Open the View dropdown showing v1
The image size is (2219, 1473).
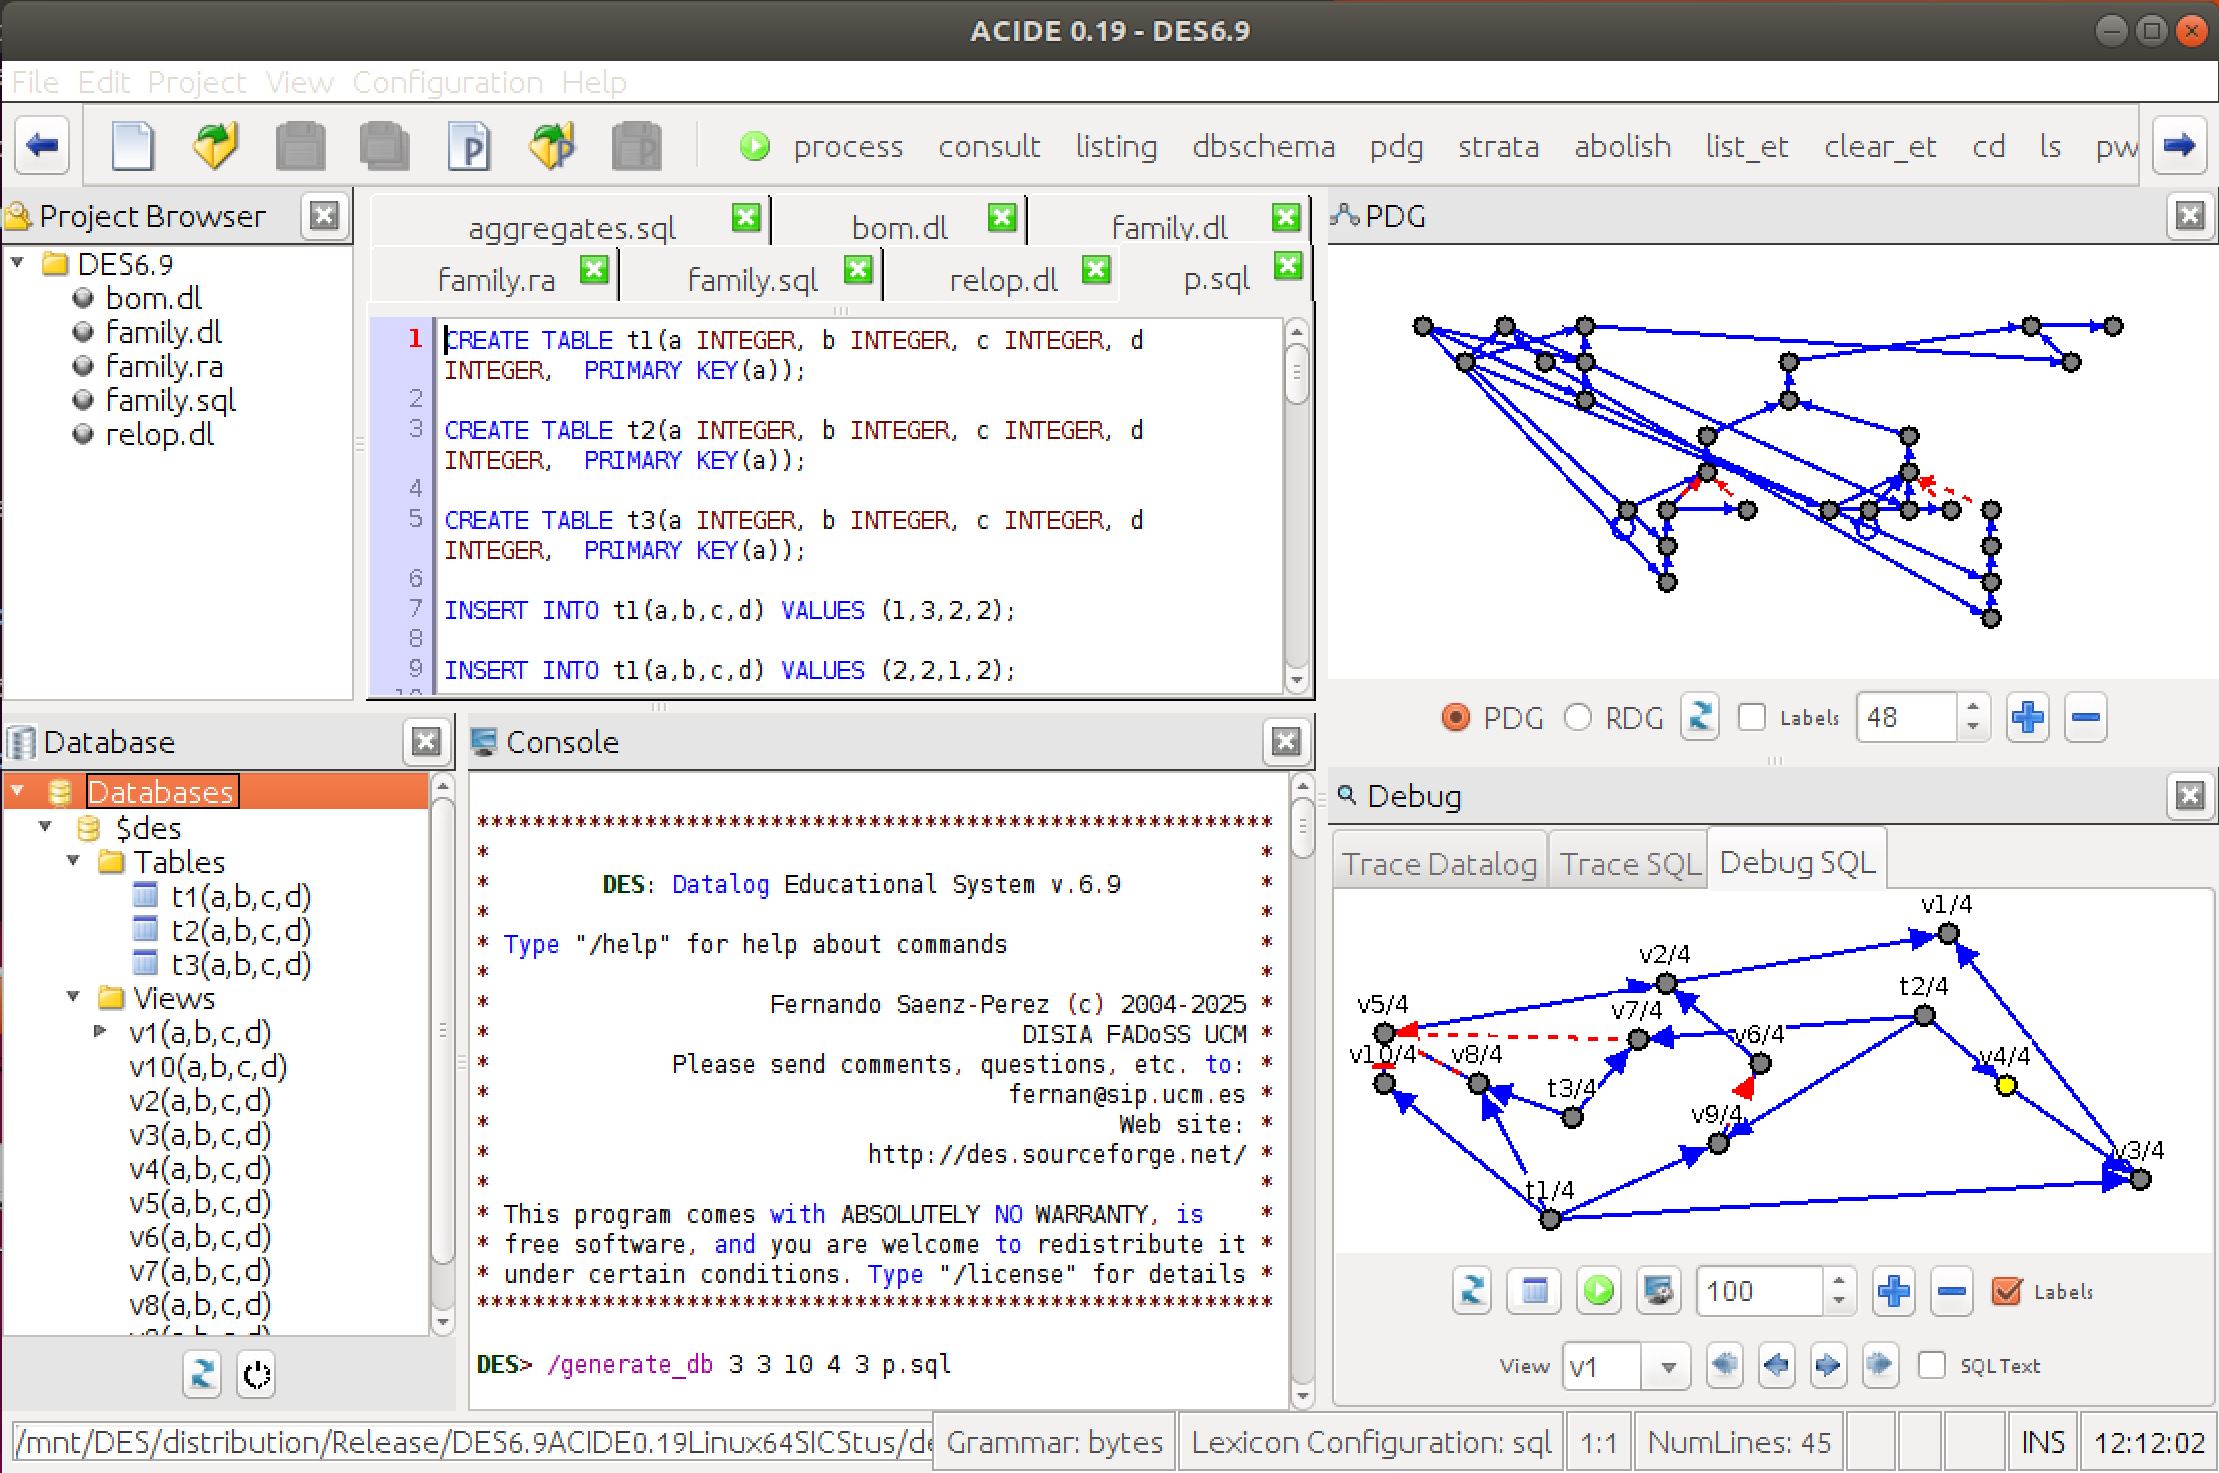point(1667,1366)
